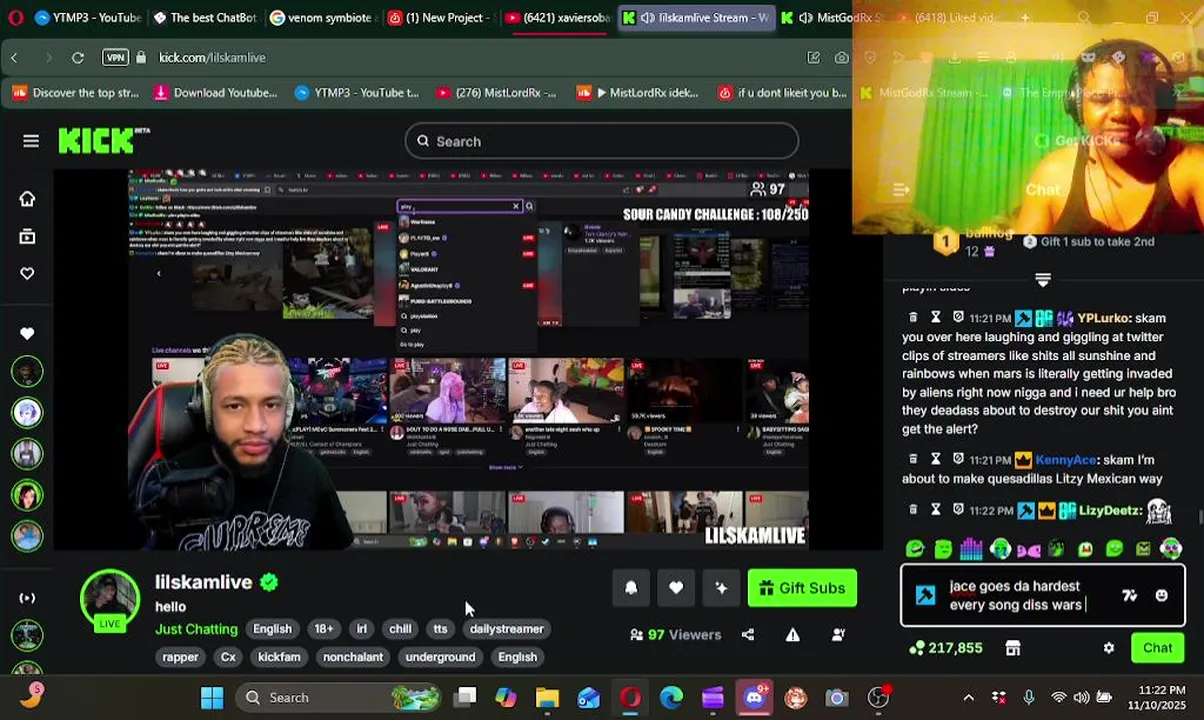Open (276) MistLordRx bookmark
1204x720 pixels.
tap(497, 93)
